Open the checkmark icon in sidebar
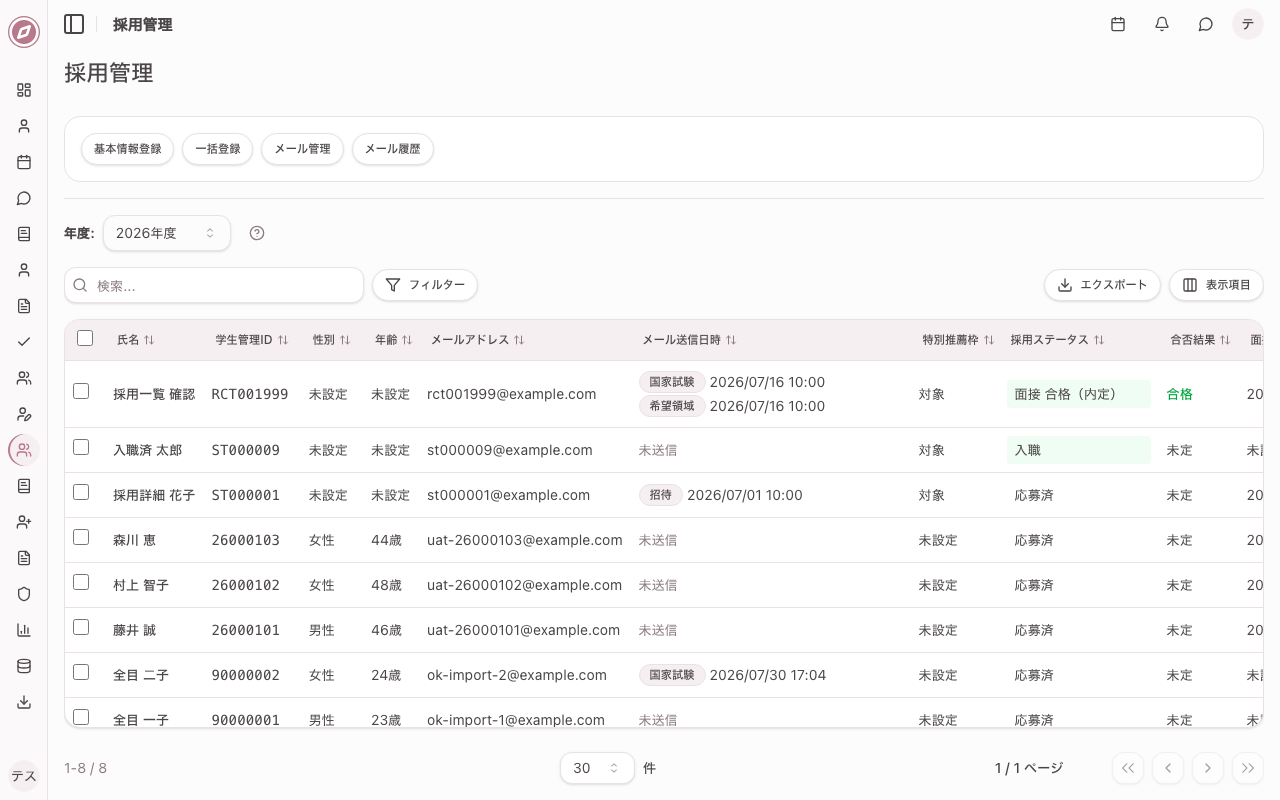Image resolution: width=1280 pixels, height=800 pixels. [x=24, y=342]
